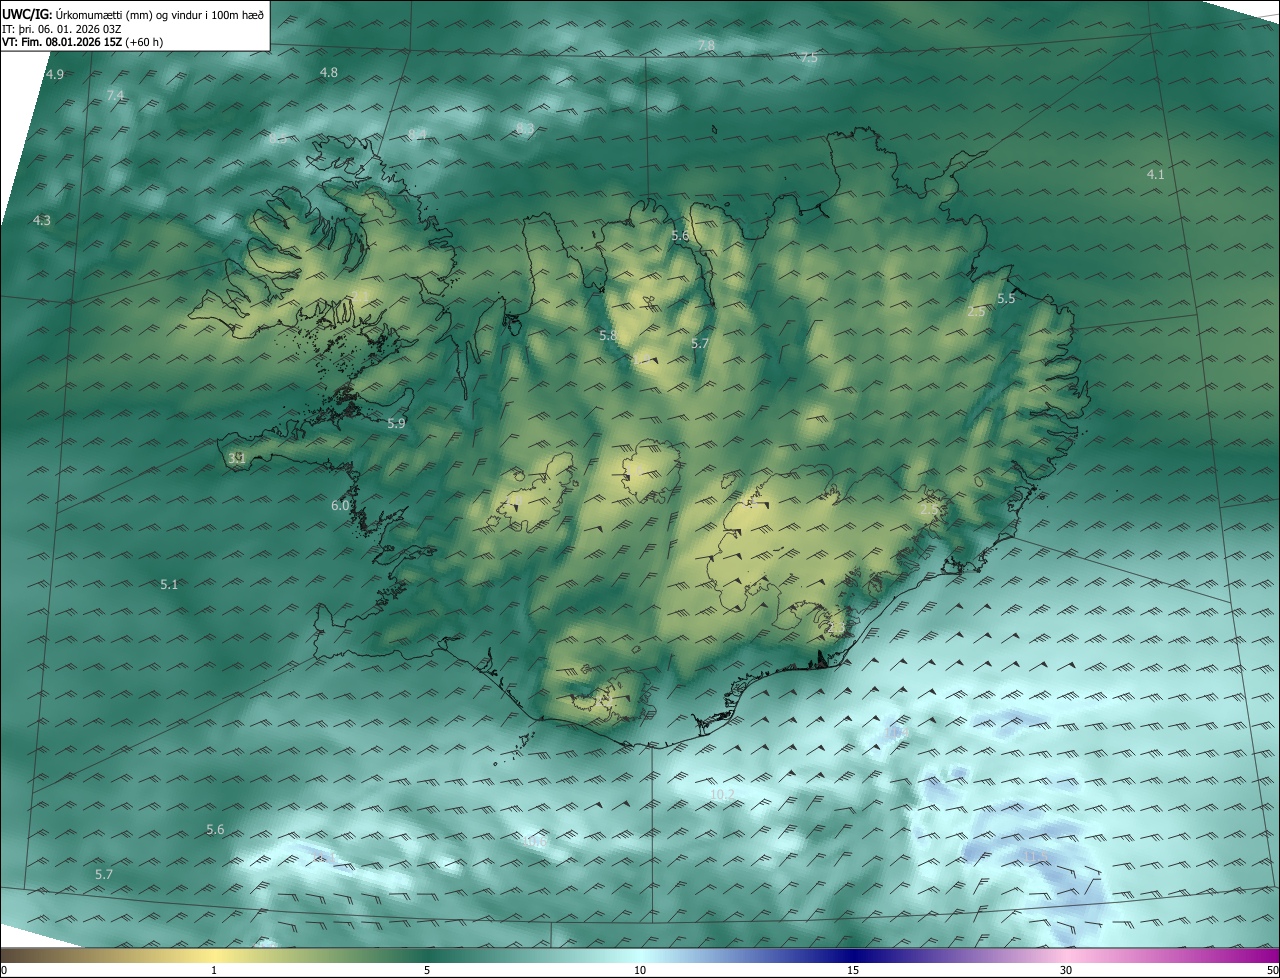Click the map value 4.9
Image resolution: width=1280 pixels, height=978 pixels.
(x=55, y=75)
